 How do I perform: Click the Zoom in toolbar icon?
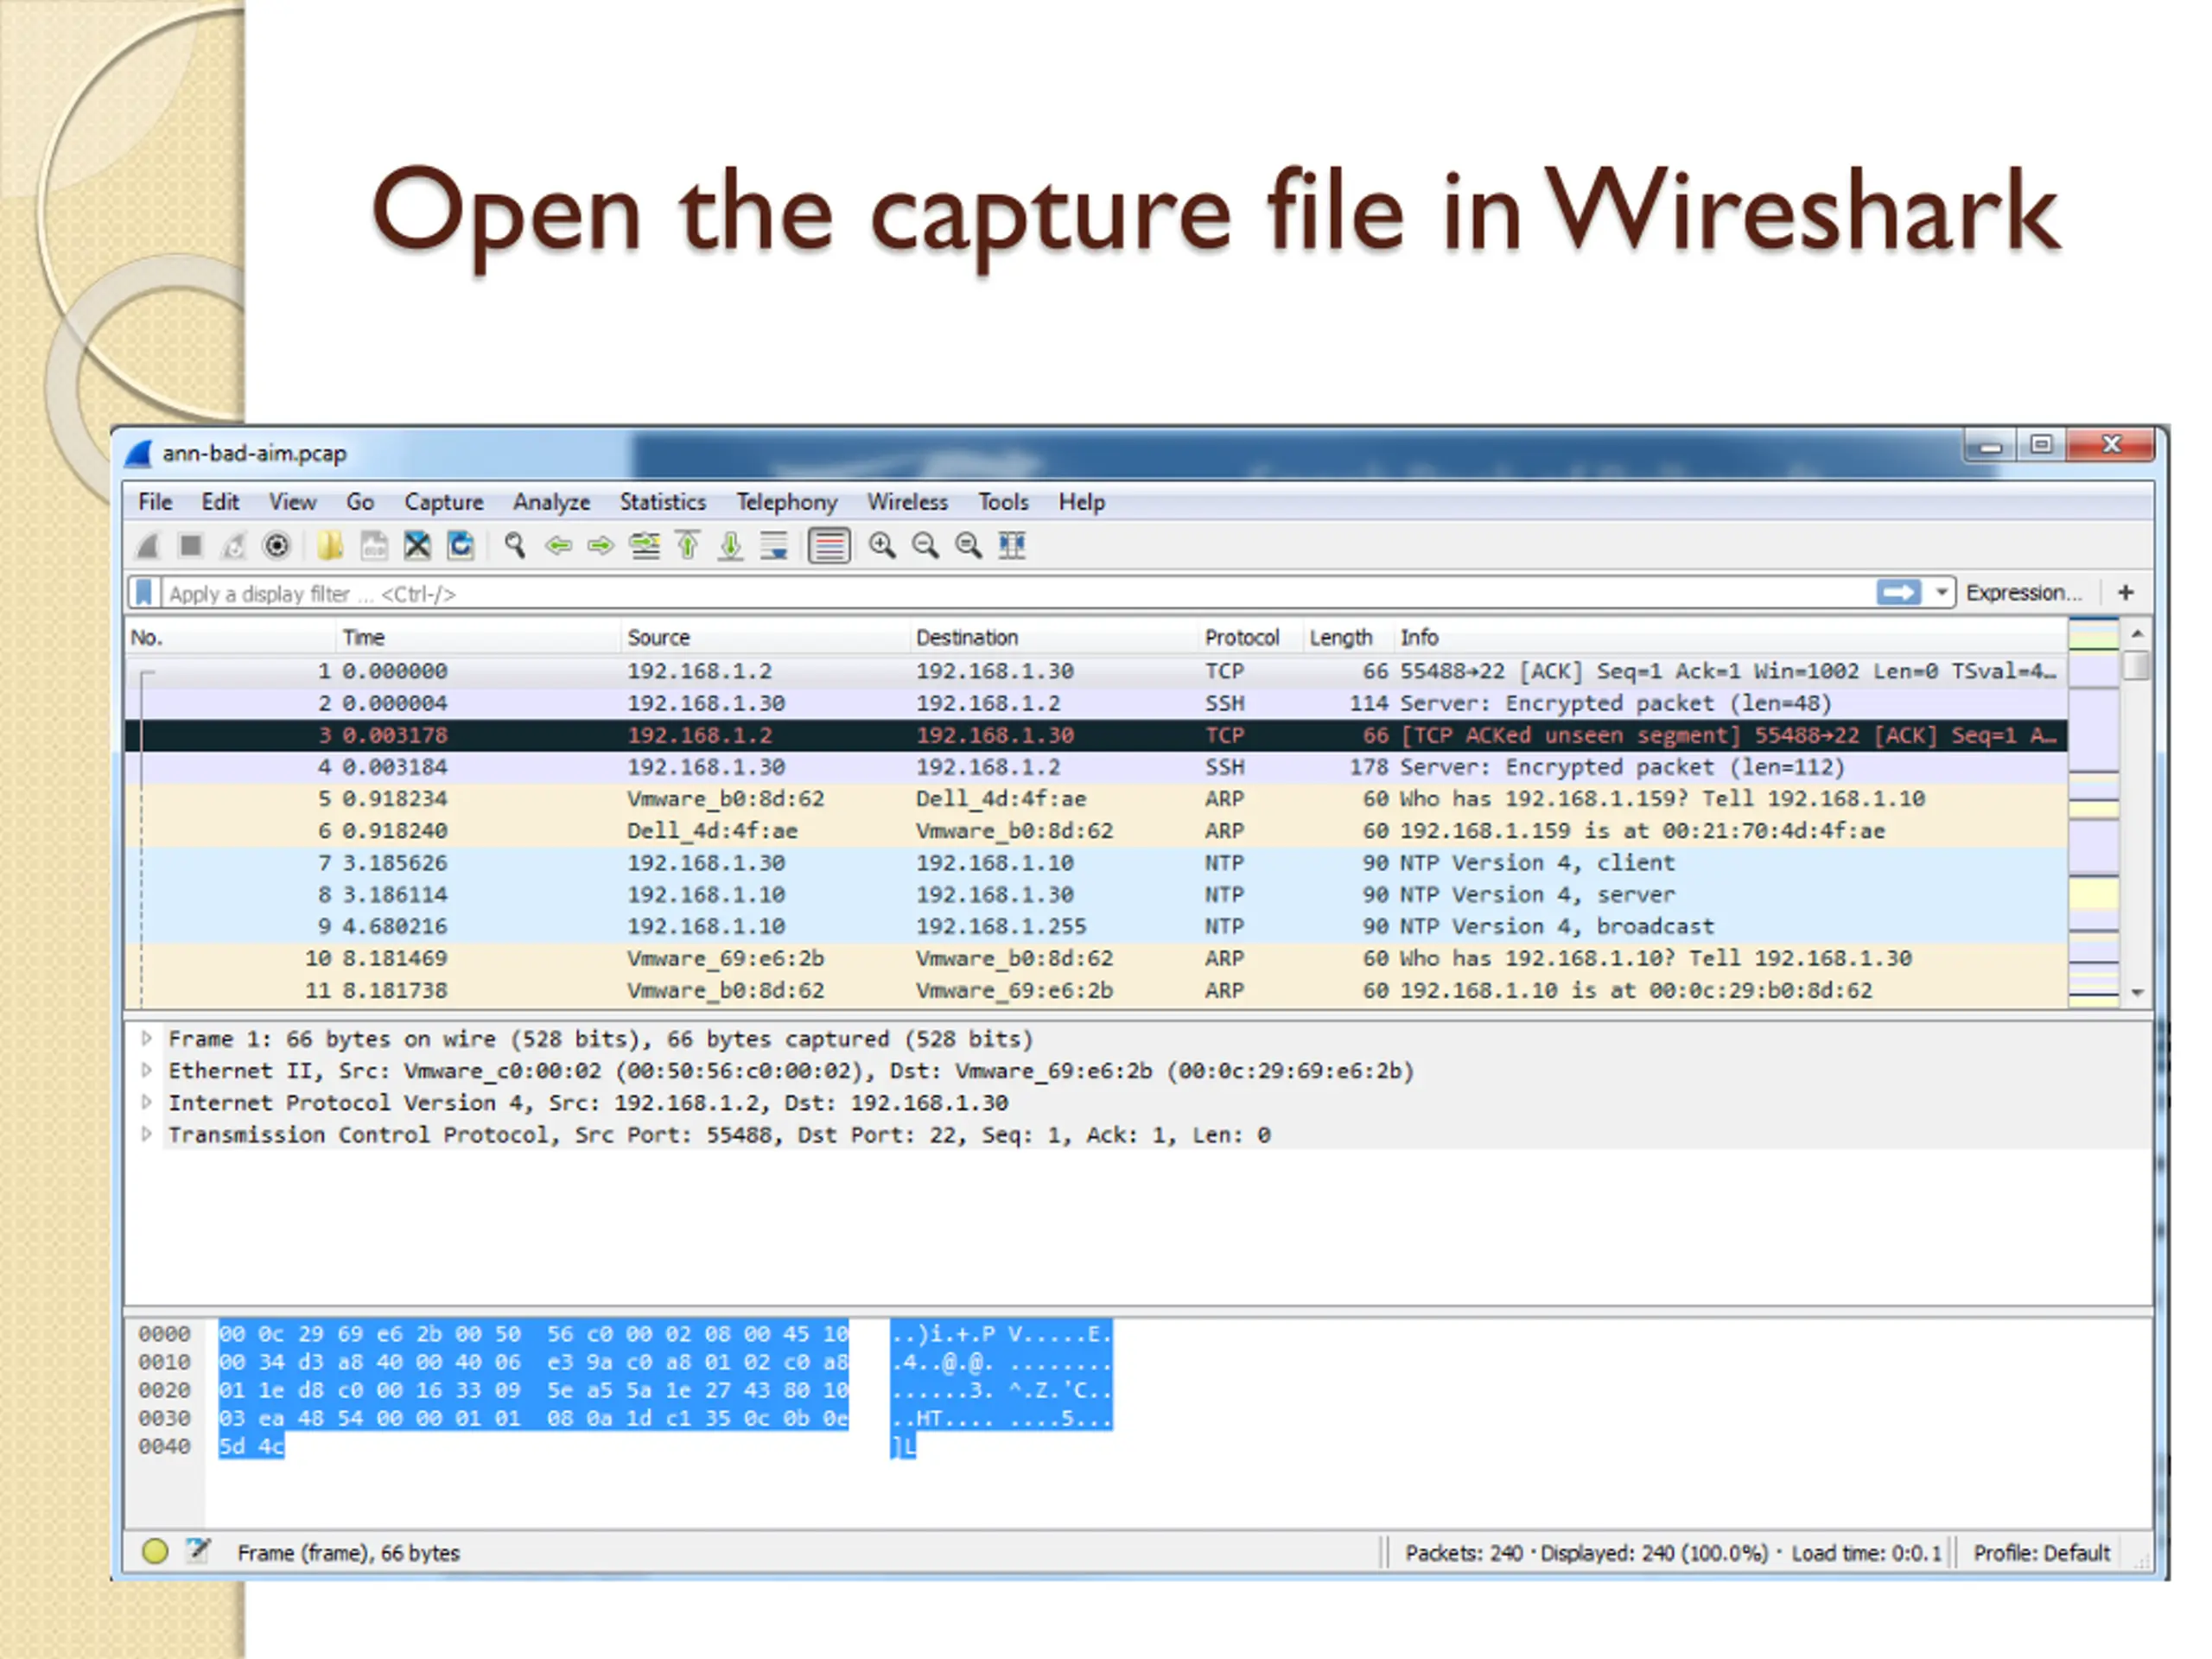point(882,546)
